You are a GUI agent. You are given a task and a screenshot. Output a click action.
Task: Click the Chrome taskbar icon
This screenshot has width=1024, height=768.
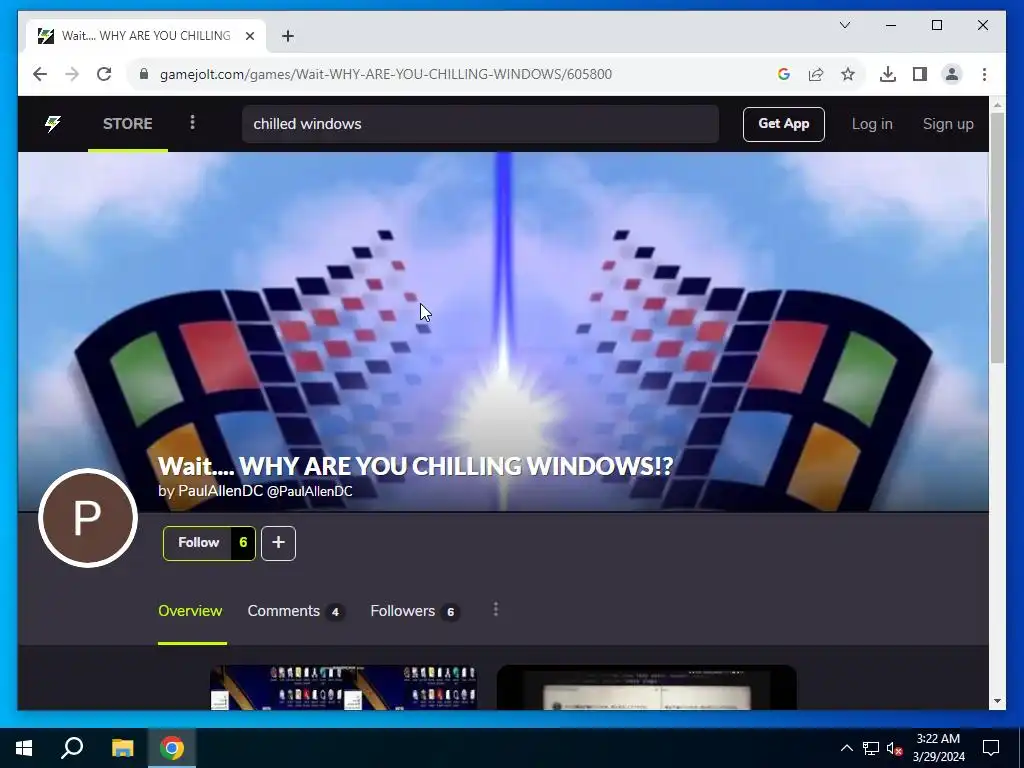point(172,748)
